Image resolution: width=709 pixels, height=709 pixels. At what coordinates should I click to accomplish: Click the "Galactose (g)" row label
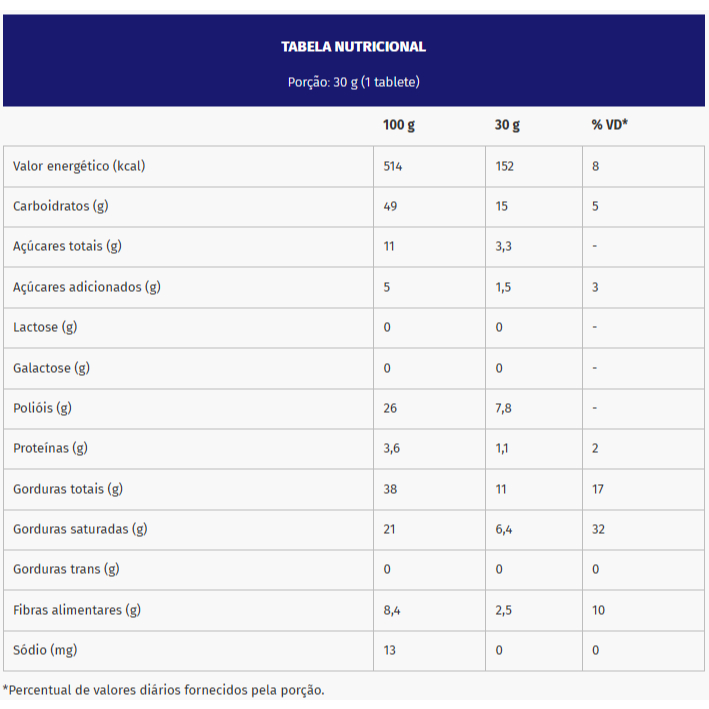click(51, 368)
